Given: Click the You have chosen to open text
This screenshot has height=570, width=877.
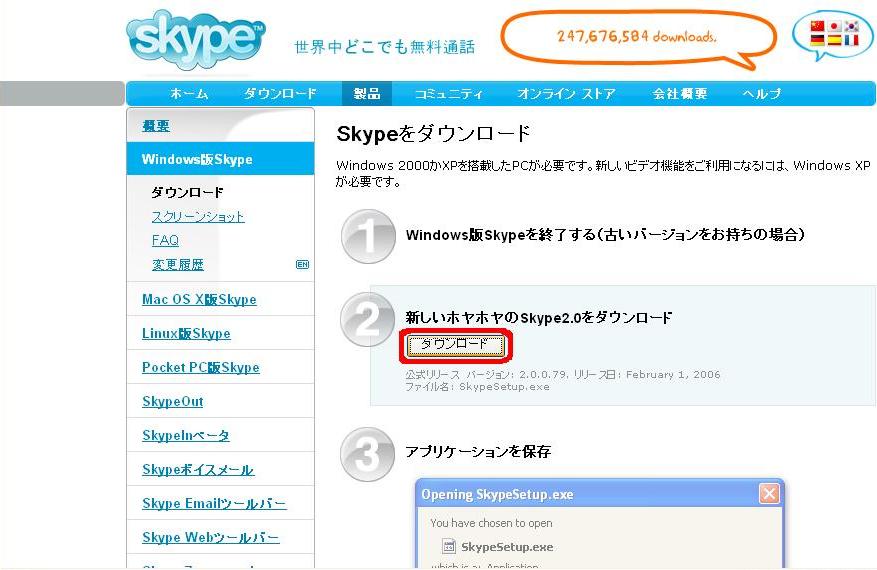Looking at the screenshot, I should (x=491, y=523).
